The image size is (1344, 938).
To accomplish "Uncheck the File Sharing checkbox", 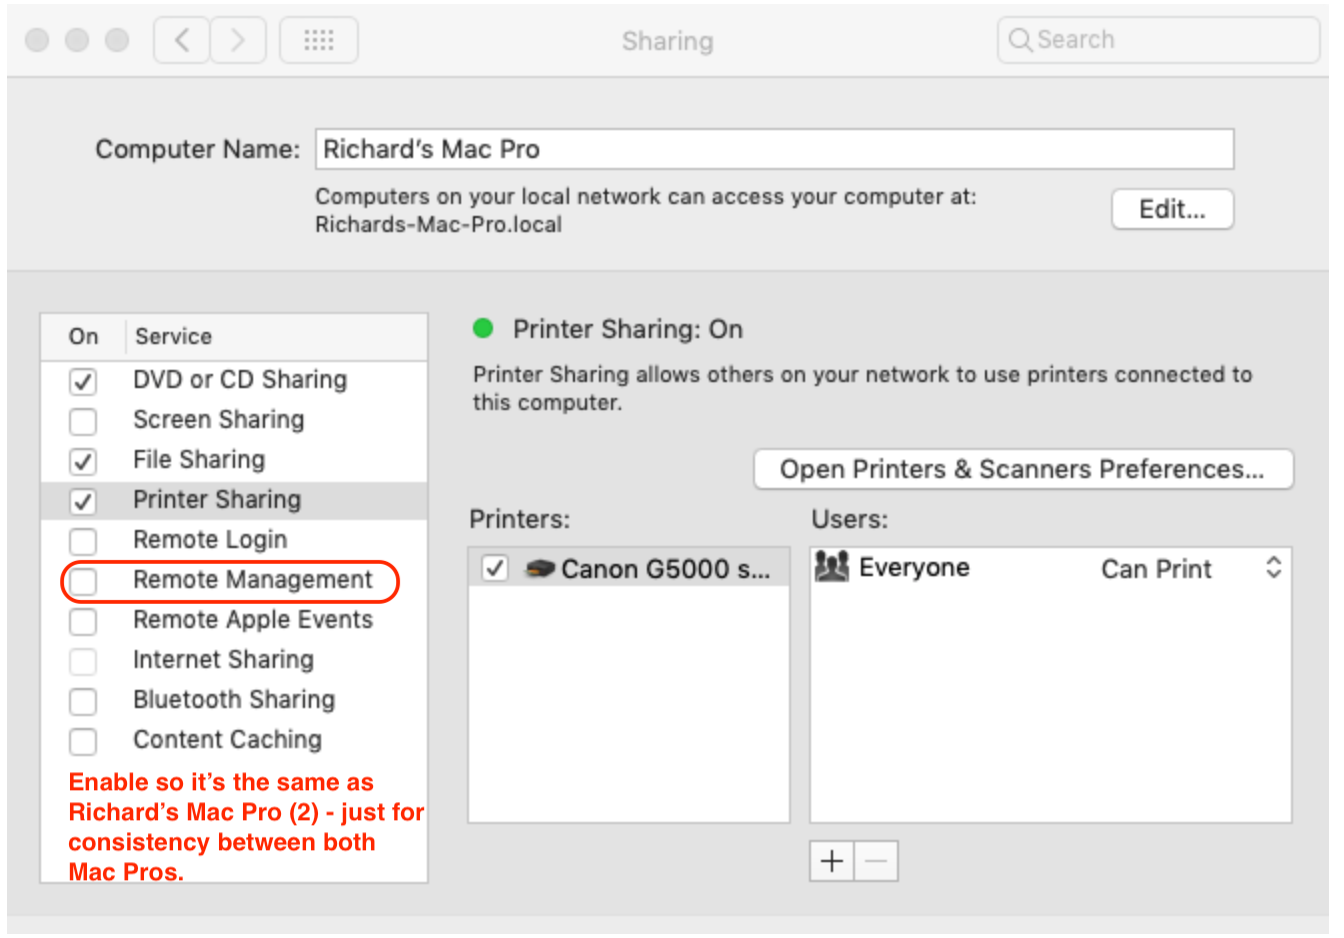I will [x=83, y=461].
